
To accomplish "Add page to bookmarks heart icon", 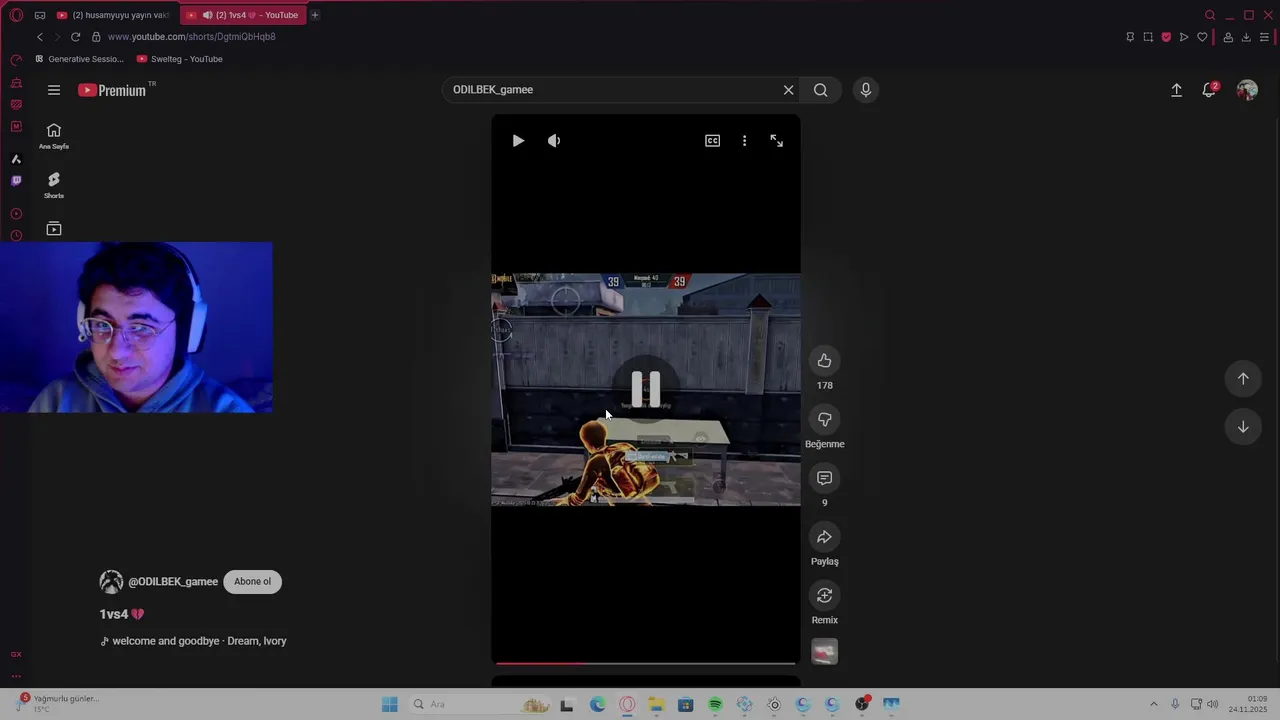I will coord(1202,37).
